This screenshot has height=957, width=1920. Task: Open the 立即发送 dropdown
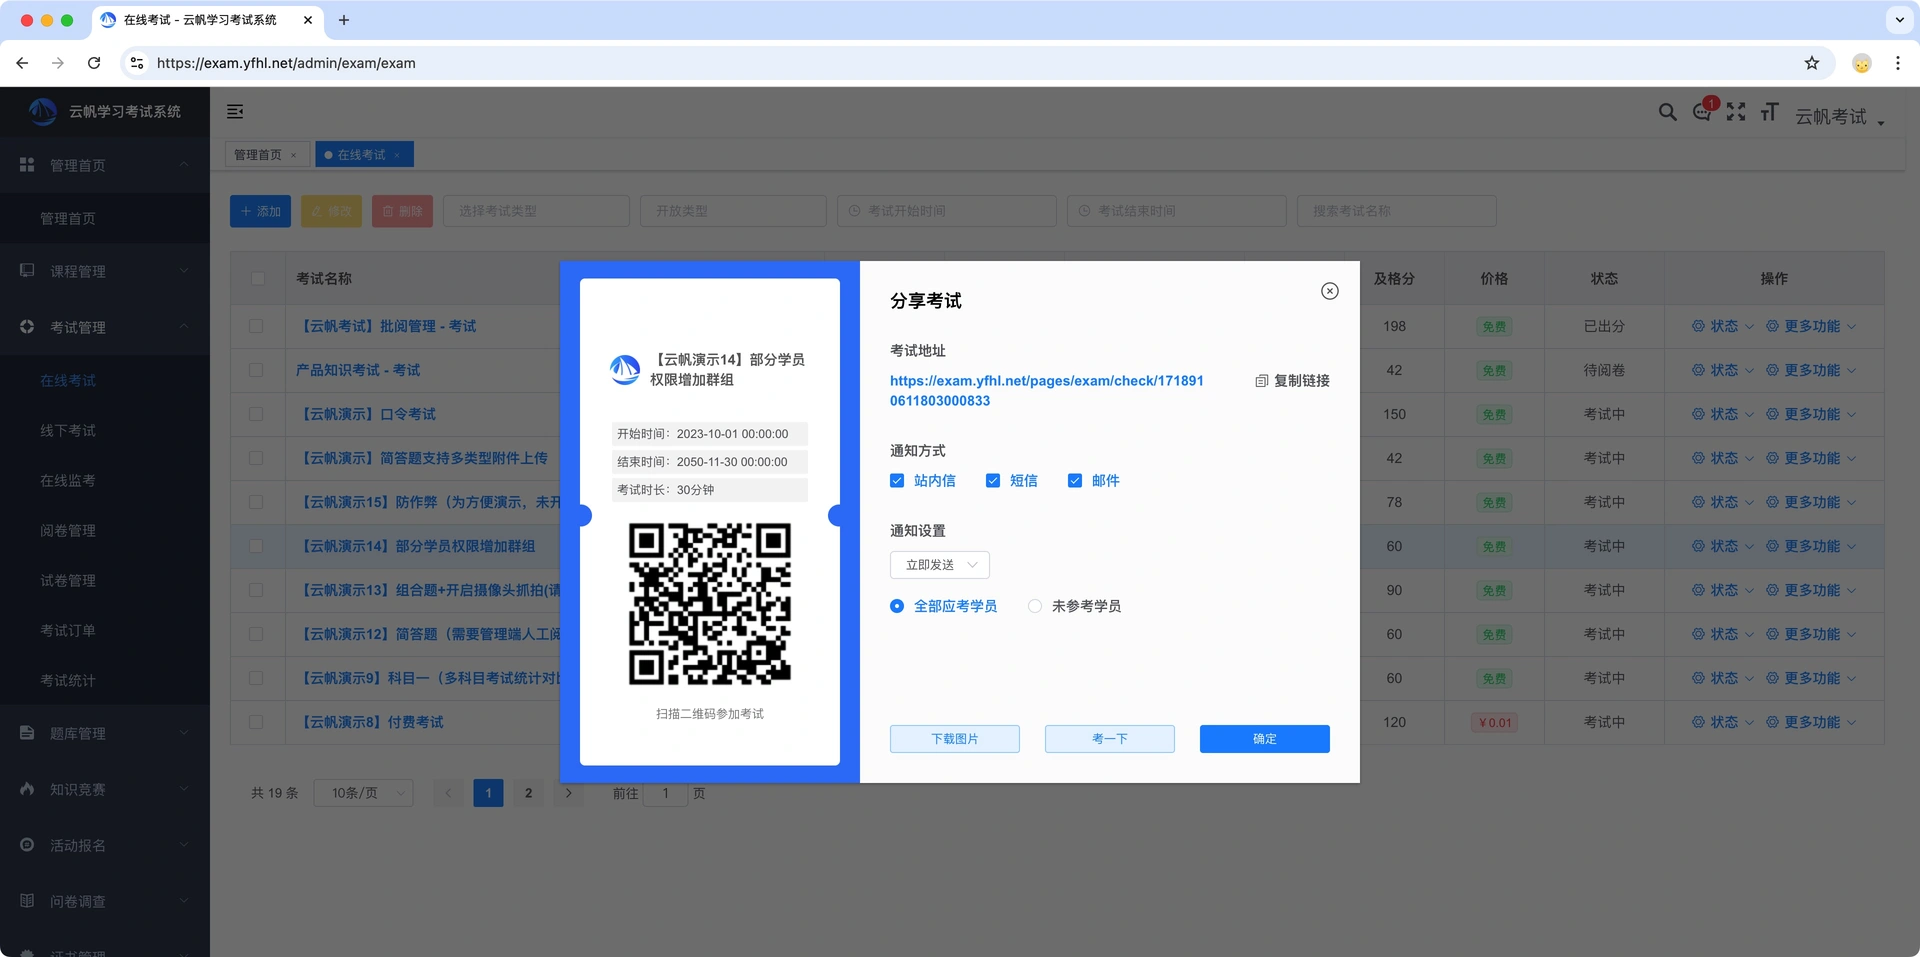[940, 565]
